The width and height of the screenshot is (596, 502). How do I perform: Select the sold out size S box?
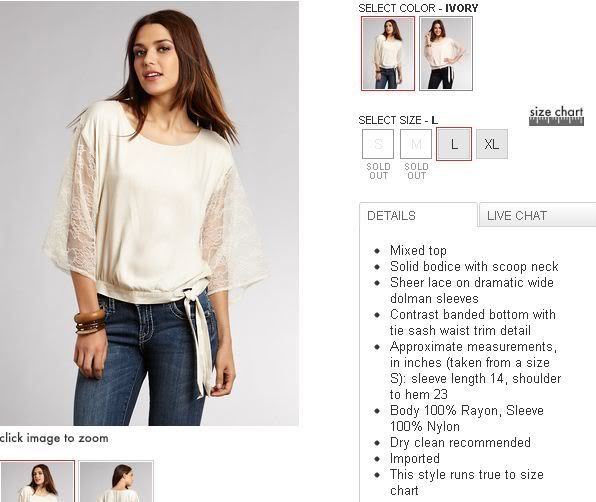(378, 144)
